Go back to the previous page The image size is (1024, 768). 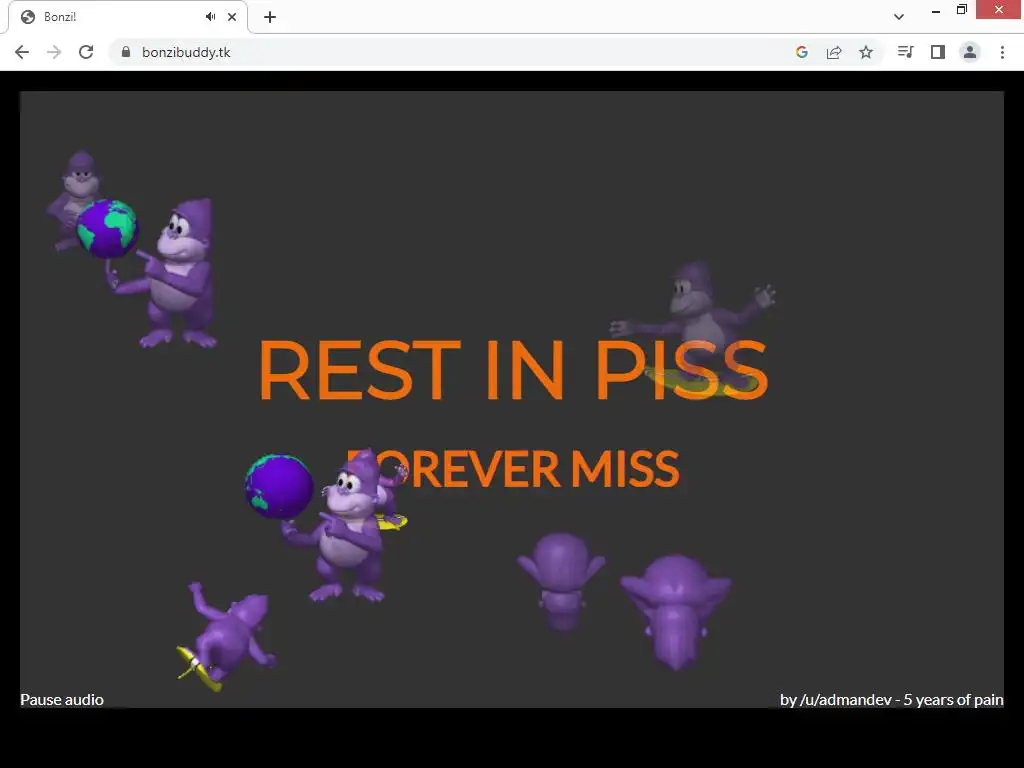coord(22,52)
